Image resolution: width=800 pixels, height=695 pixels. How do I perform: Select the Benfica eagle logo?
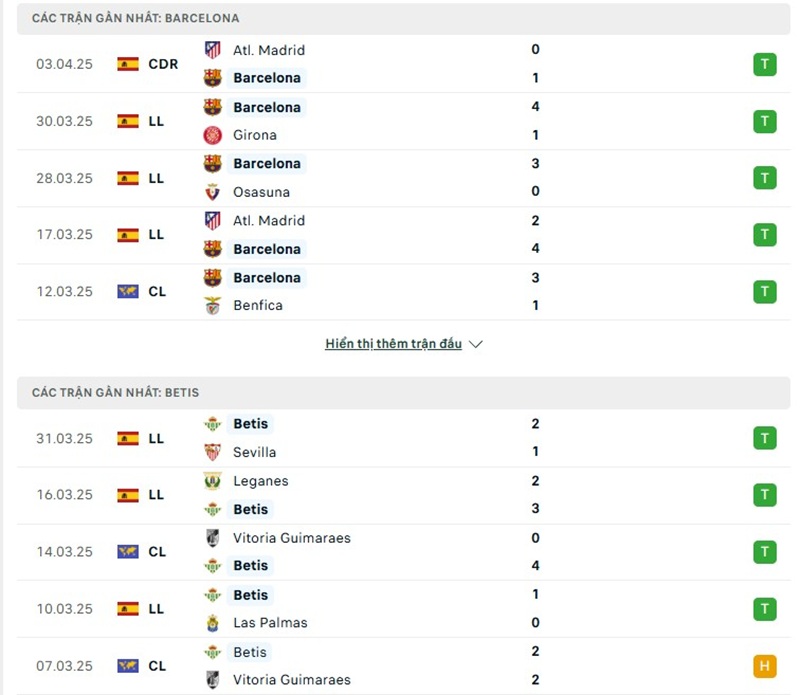tap(213, 305)
